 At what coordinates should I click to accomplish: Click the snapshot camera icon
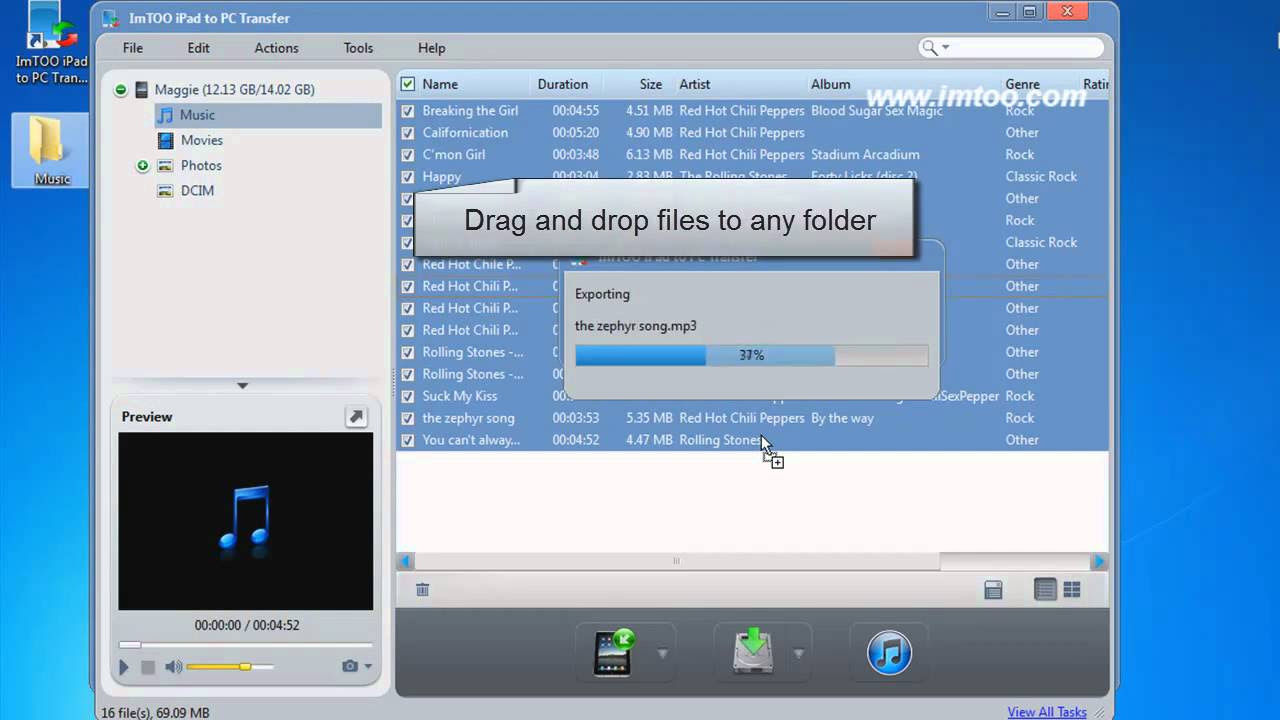pos(350,666)
